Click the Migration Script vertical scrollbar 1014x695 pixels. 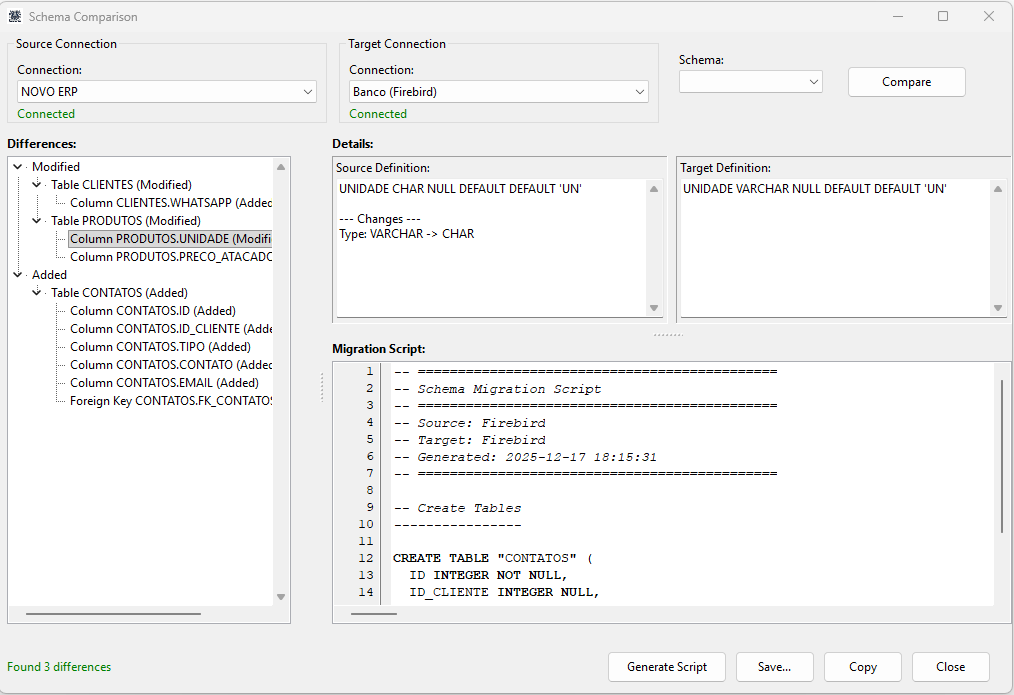(1002, 456)
